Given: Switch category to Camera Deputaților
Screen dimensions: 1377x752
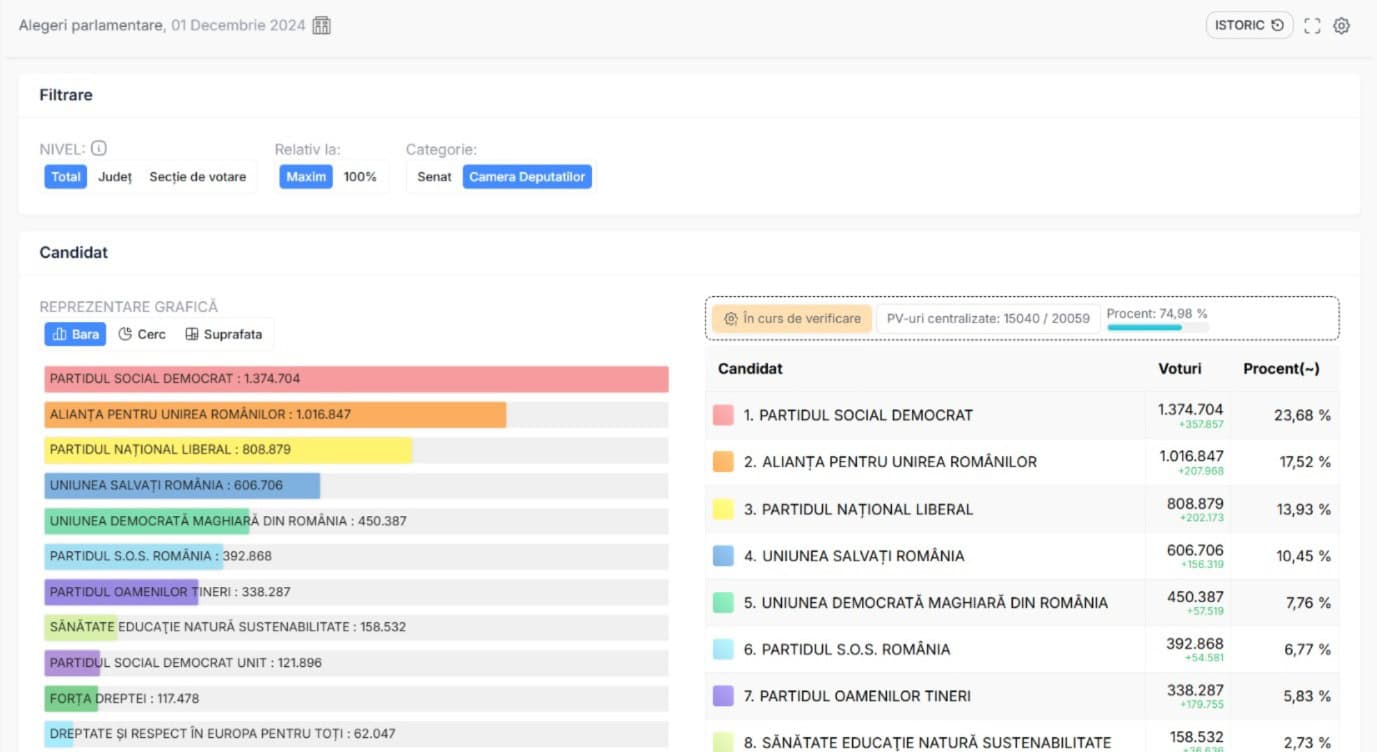Looking at the screenshot, I should 527,177.
